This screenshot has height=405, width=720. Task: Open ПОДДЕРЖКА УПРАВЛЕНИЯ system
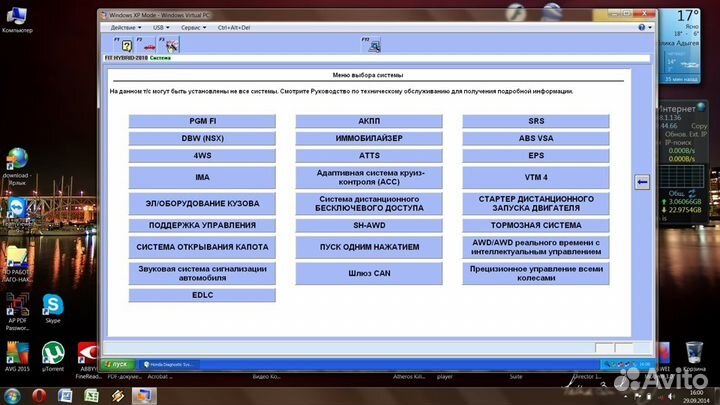[202, 225]
